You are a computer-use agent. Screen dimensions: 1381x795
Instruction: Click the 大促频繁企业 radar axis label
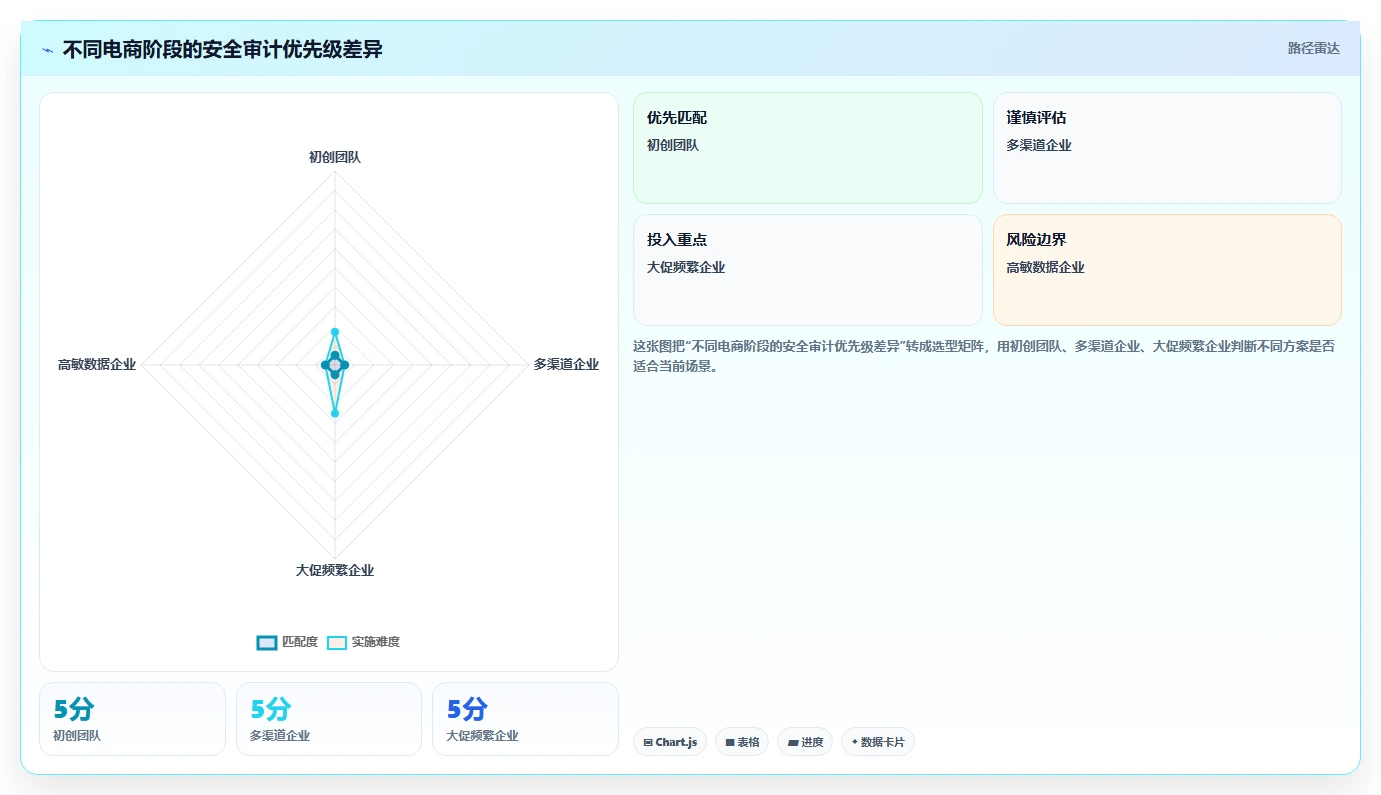(335, 570)
